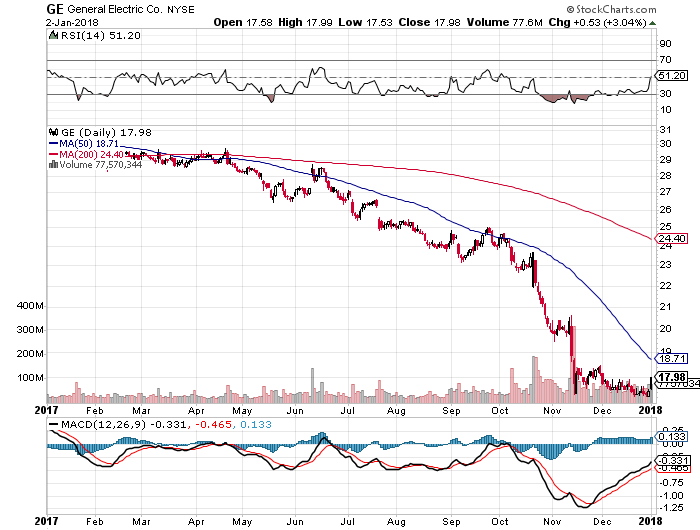The width and height of the screenshot is (700, 530).
Task: Click the 90 label on the RSI axis
Action: click(666, 43)
